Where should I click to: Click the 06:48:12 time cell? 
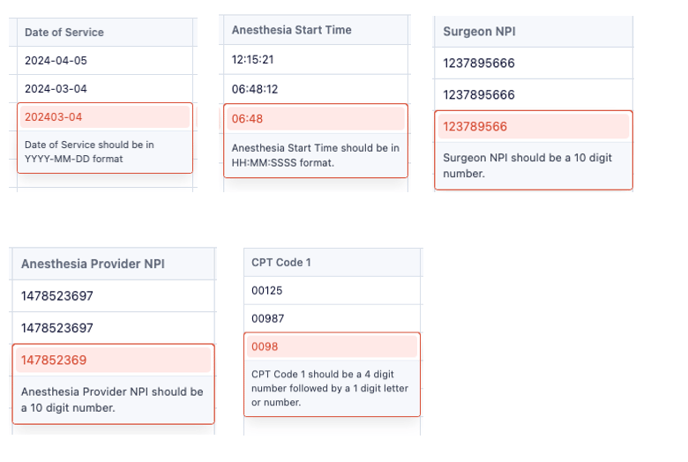pos(315,89)
